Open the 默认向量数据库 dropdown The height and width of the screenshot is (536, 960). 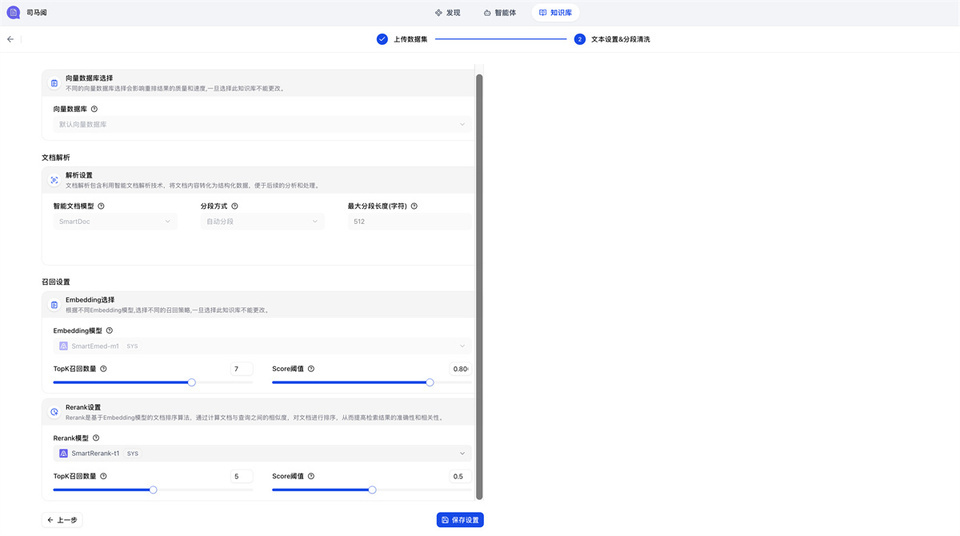pos(262,125)
